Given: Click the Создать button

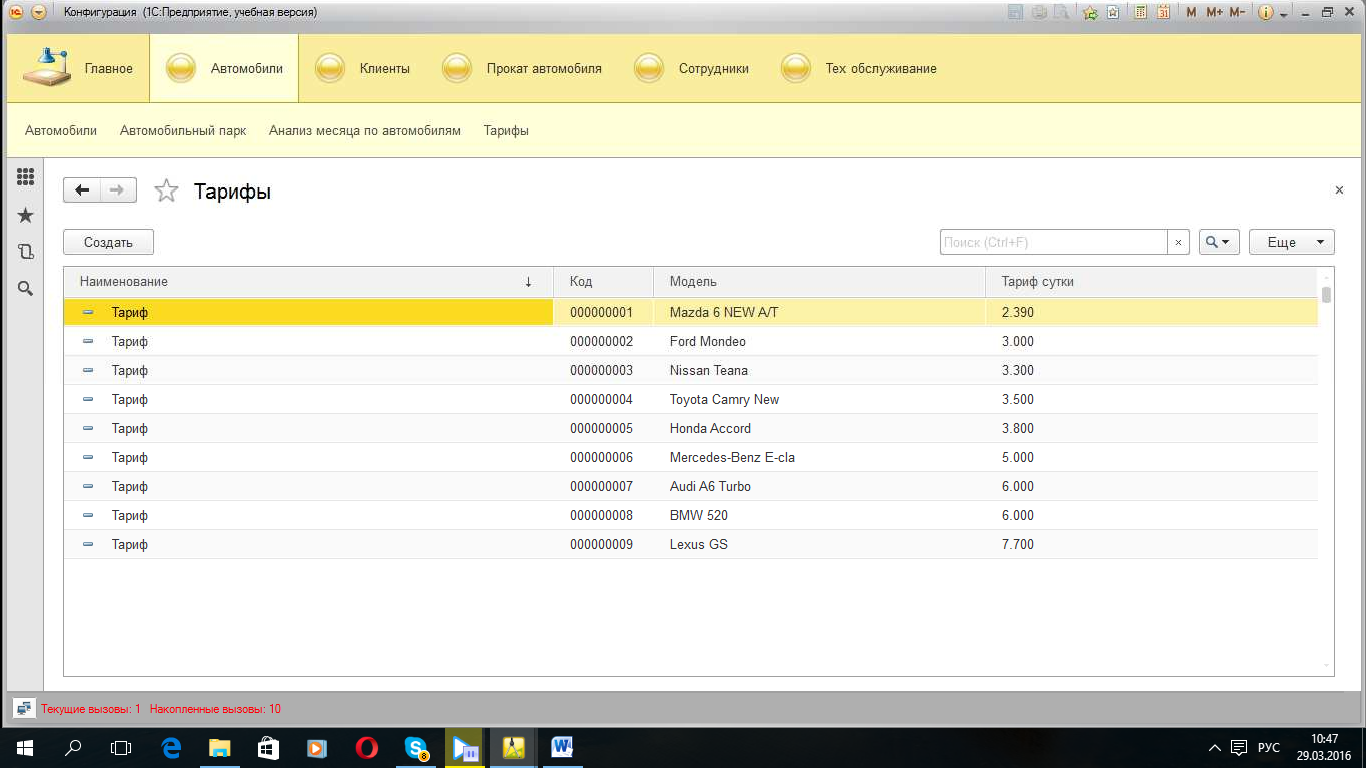Looking at the screenshot, I should tap(108, 242).
